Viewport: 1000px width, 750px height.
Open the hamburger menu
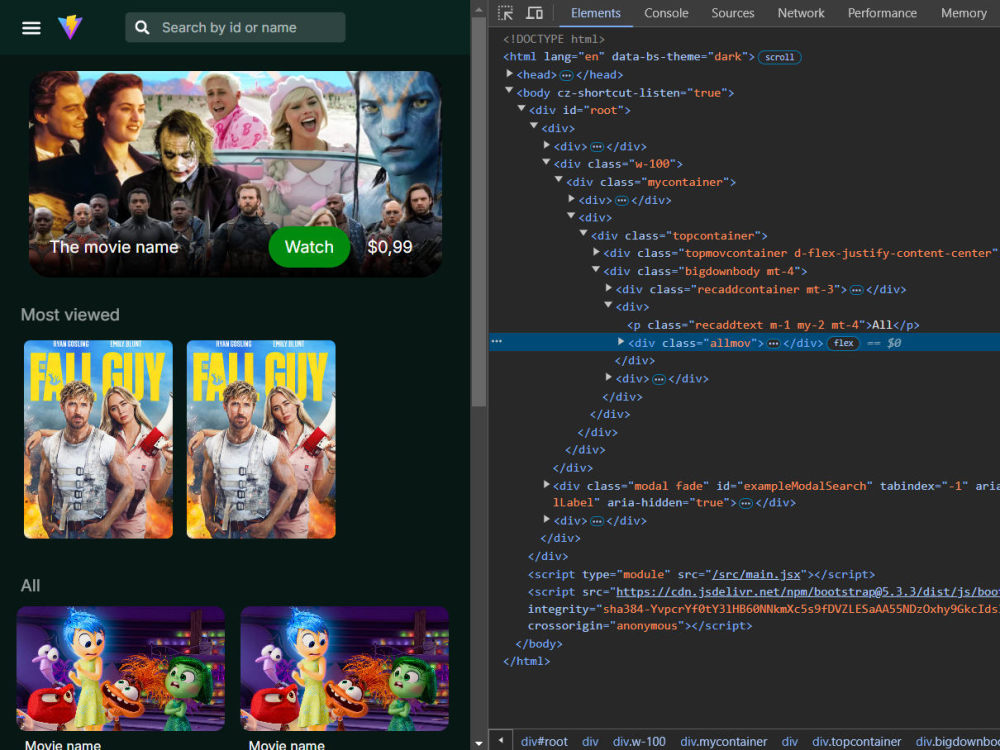(x=31, y=28)
